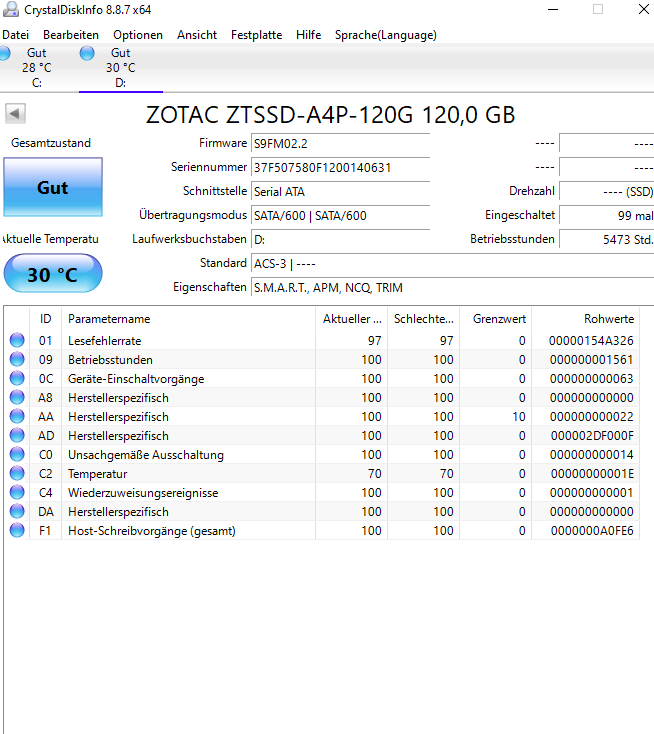Select raw value 000002DF000F

pos(592,436)
